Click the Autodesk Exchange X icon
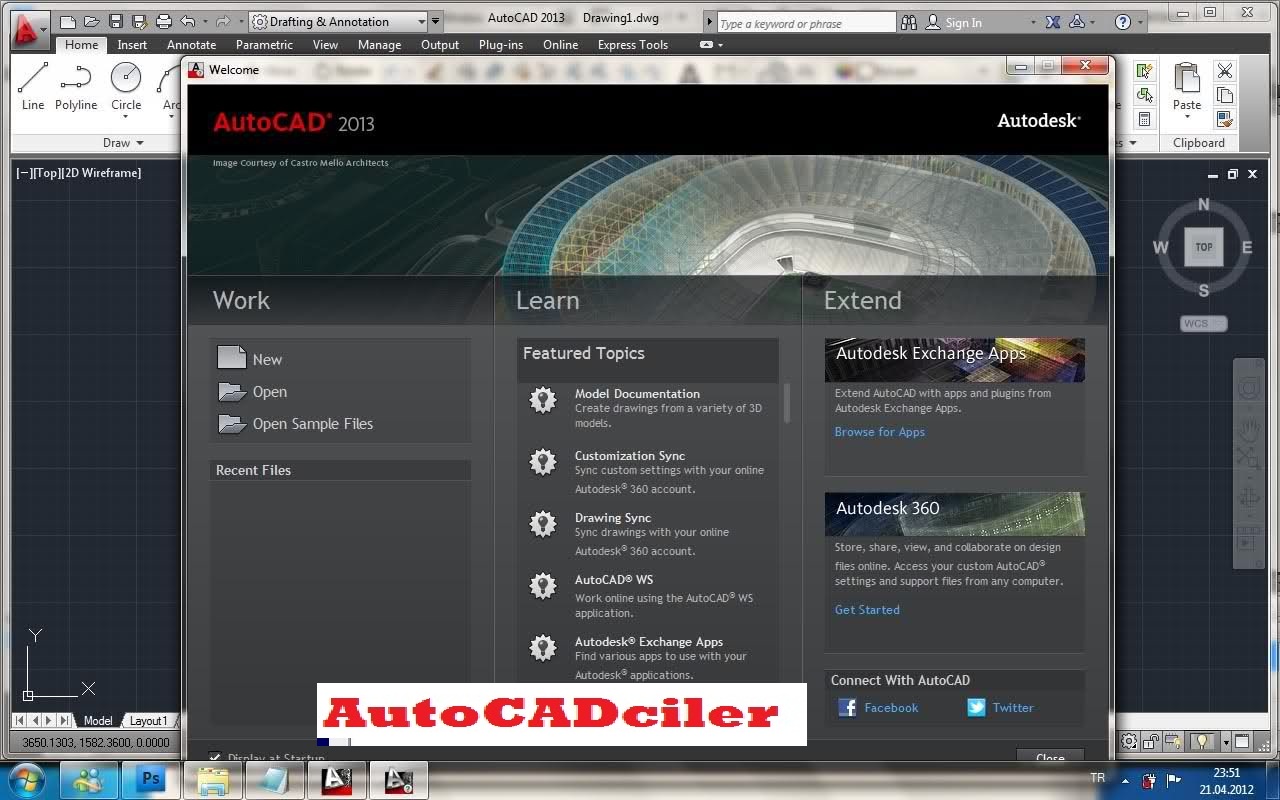 coord(1053,22)
